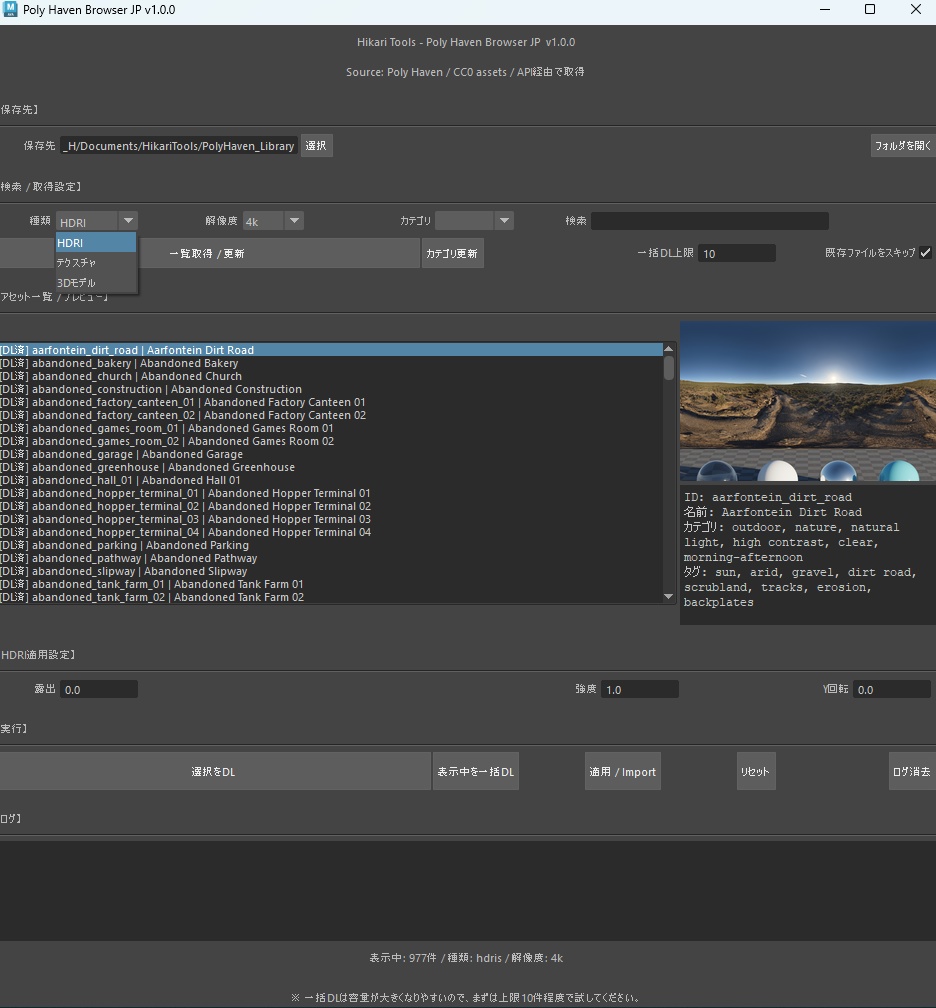
Task: Click the 適用 / Import button
Action: click(x=622, y=771)
